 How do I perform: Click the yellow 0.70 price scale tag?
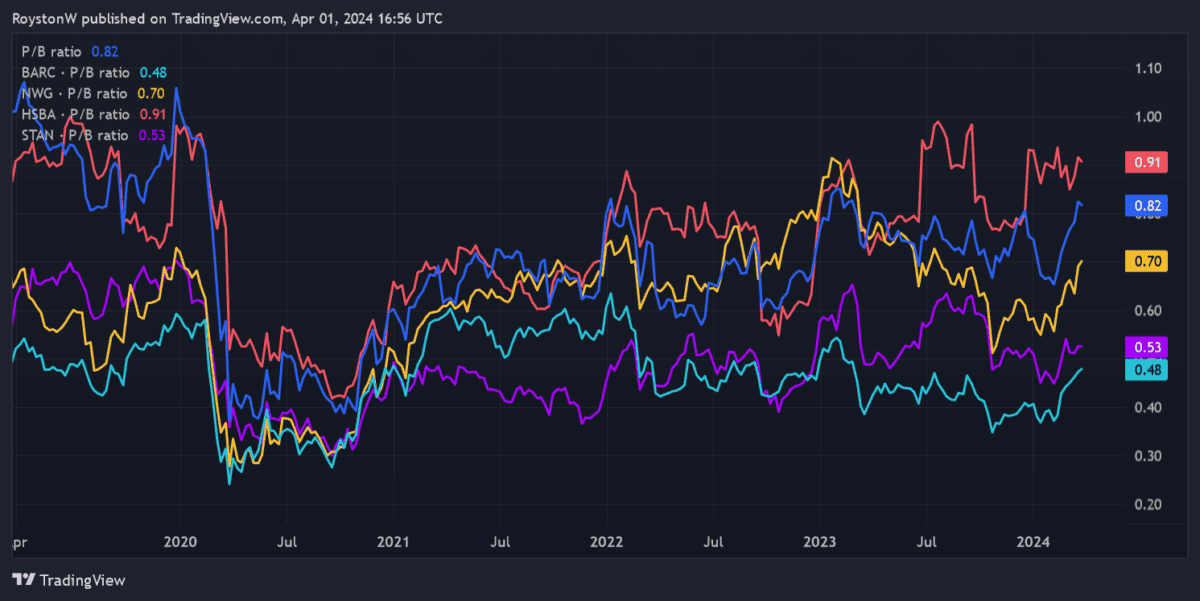(1146, 261)
